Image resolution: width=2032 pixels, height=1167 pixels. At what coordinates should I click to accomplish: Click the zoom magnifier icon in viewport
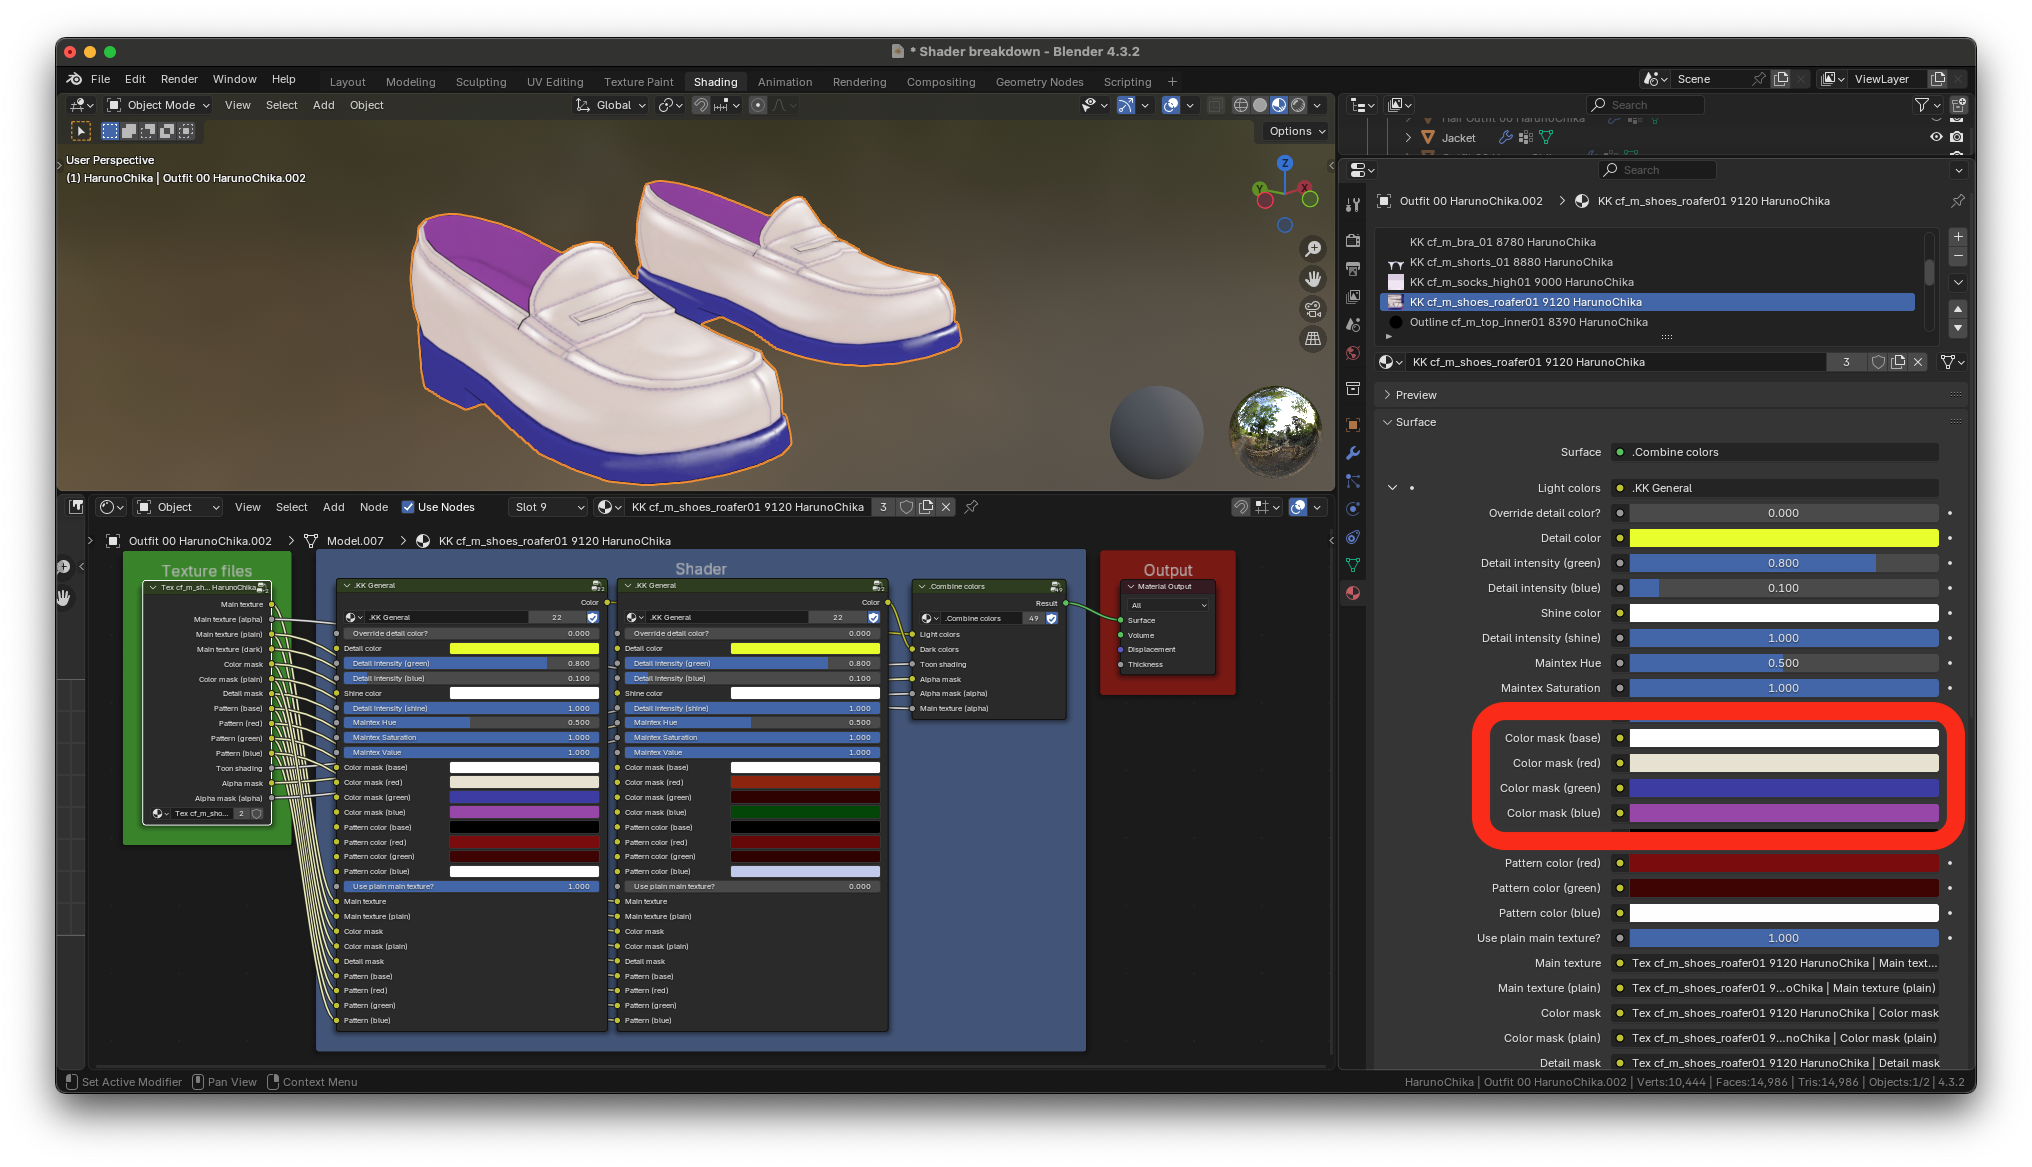point(1313,249)
